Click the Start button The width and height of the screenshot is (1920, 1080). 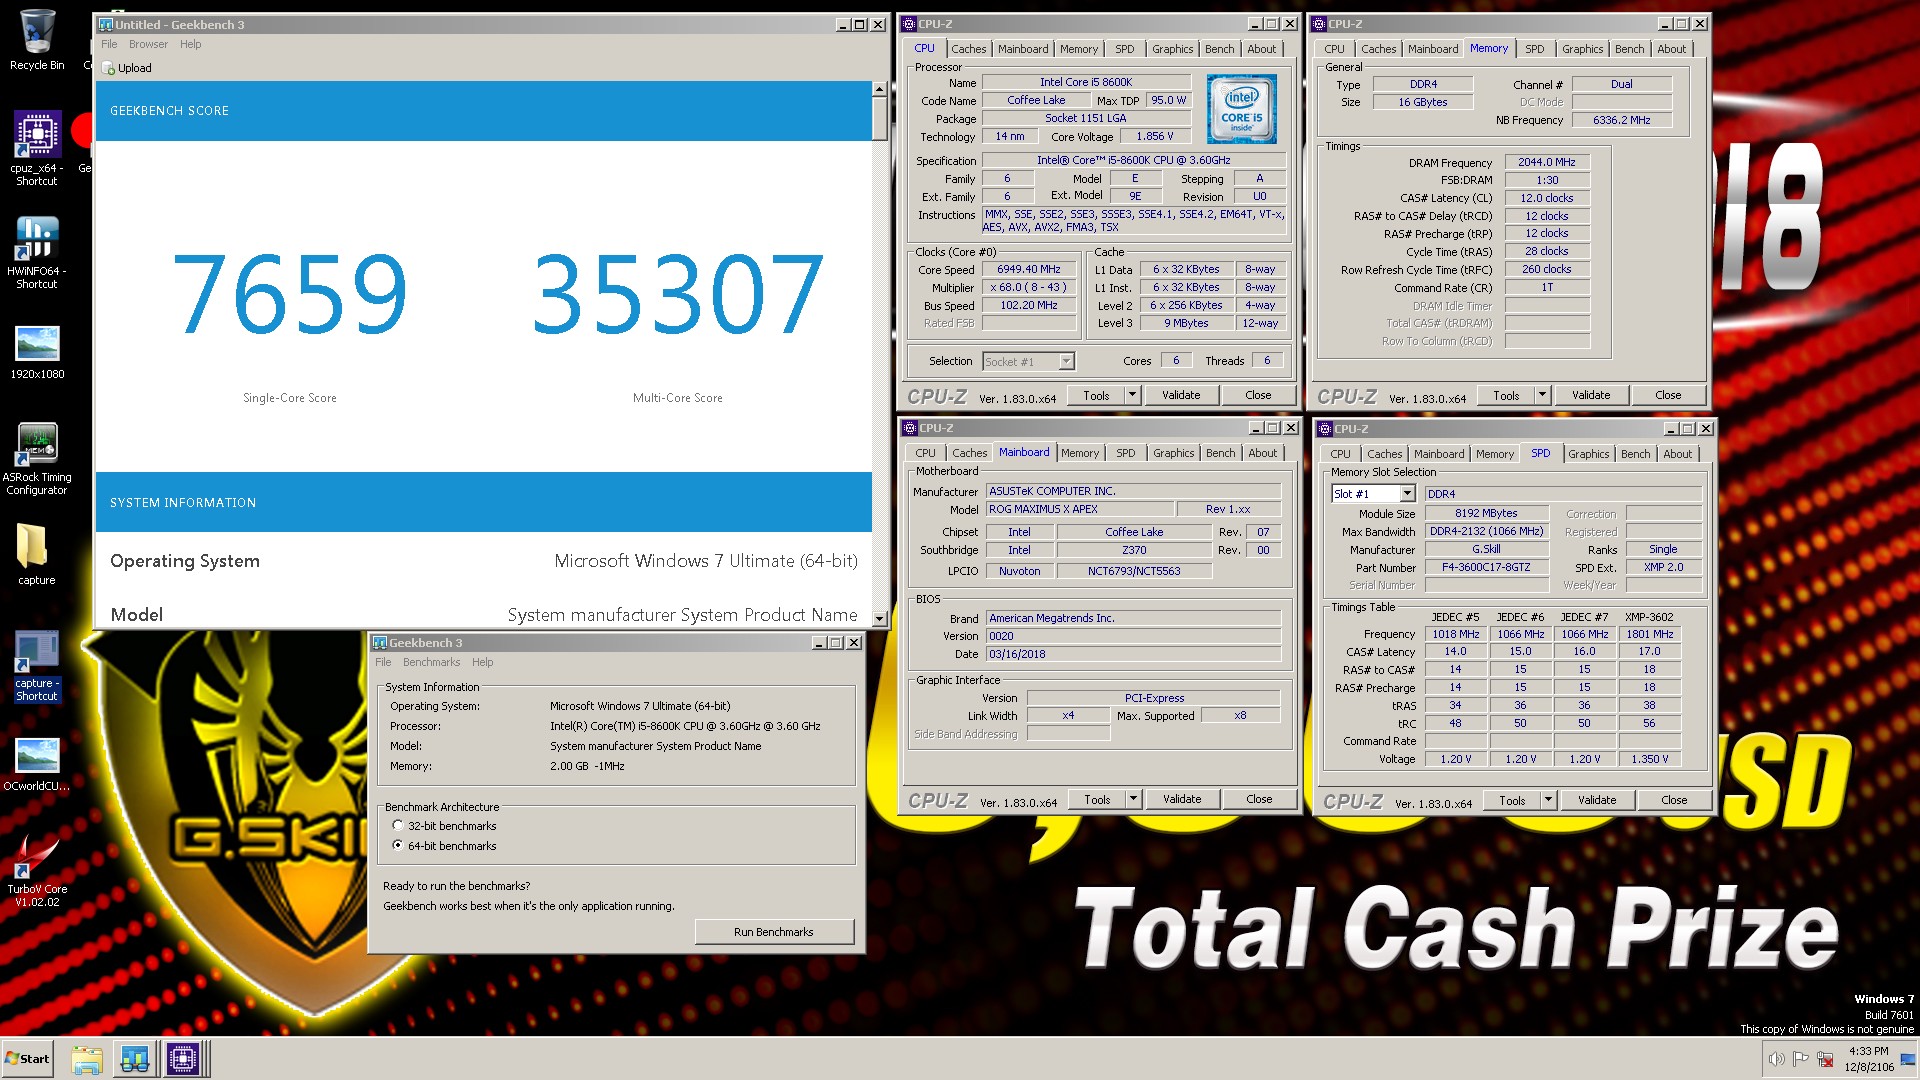28,1059
